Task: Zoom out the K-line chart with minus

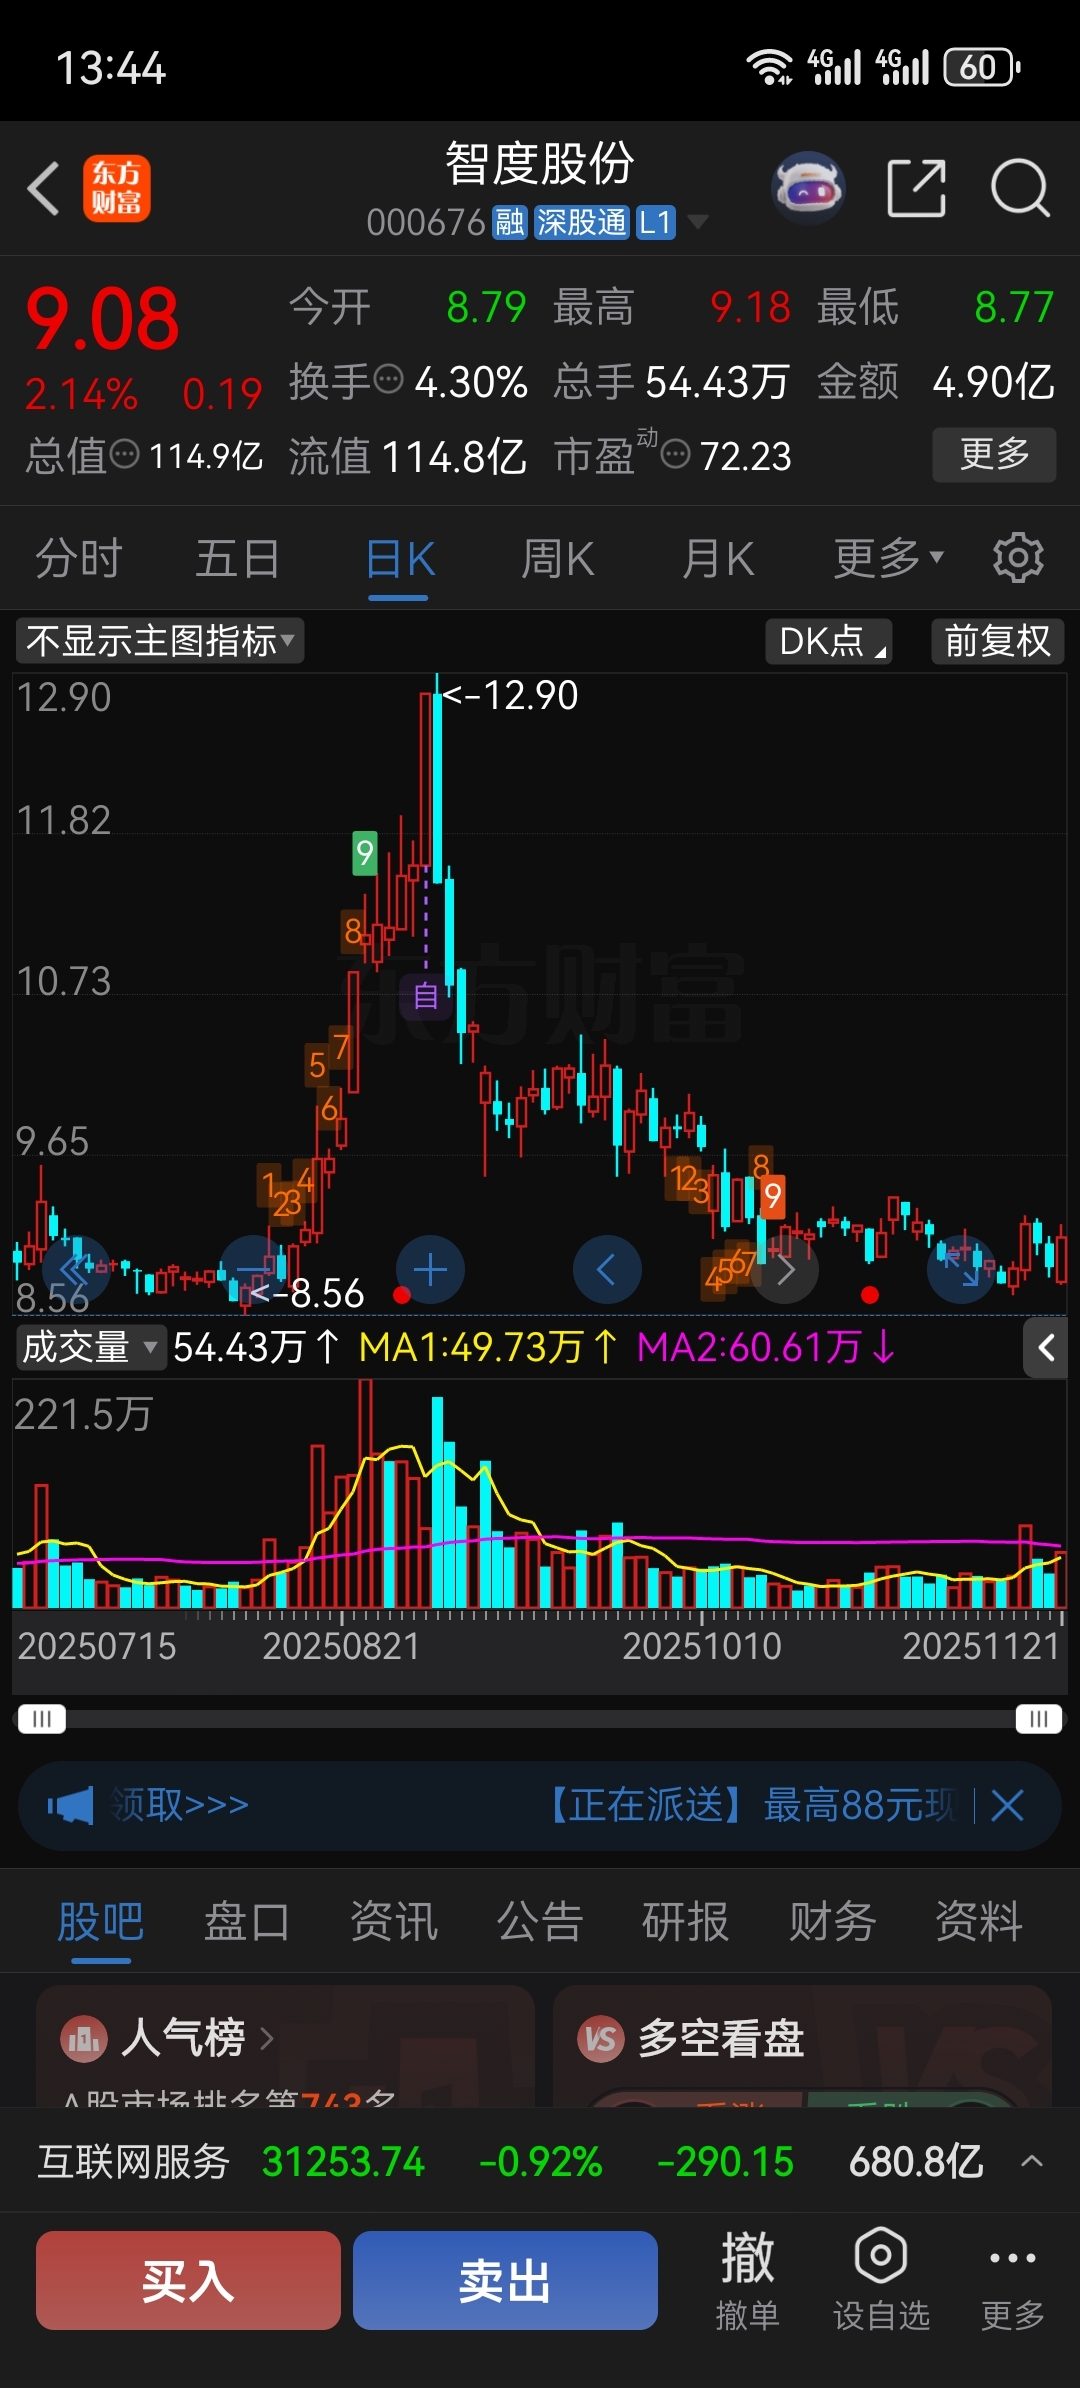Action: tap(253, 1270)
